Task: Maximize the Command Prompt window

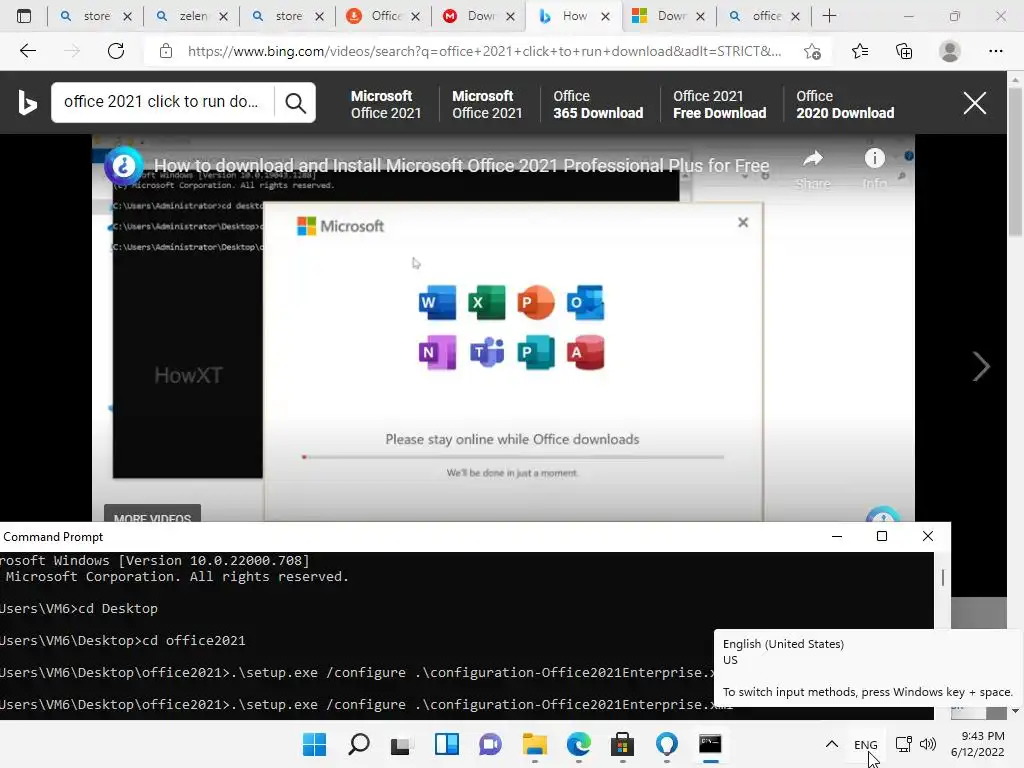Action: (x=882, y=536)
